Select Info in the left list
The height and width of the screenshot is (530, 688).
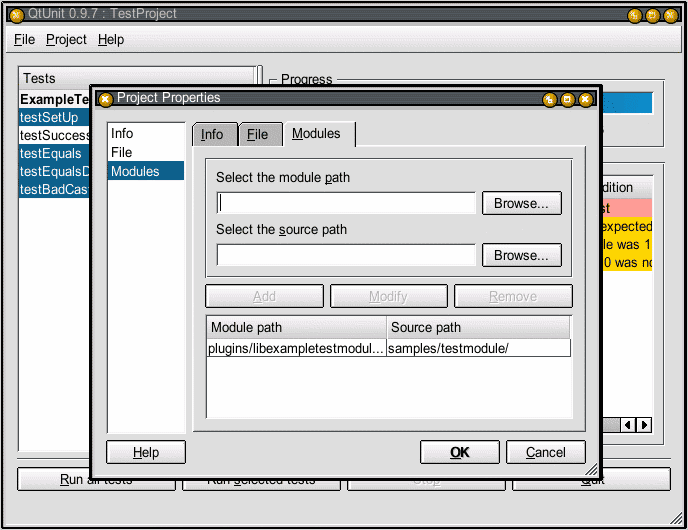click(x=146, y=133)
